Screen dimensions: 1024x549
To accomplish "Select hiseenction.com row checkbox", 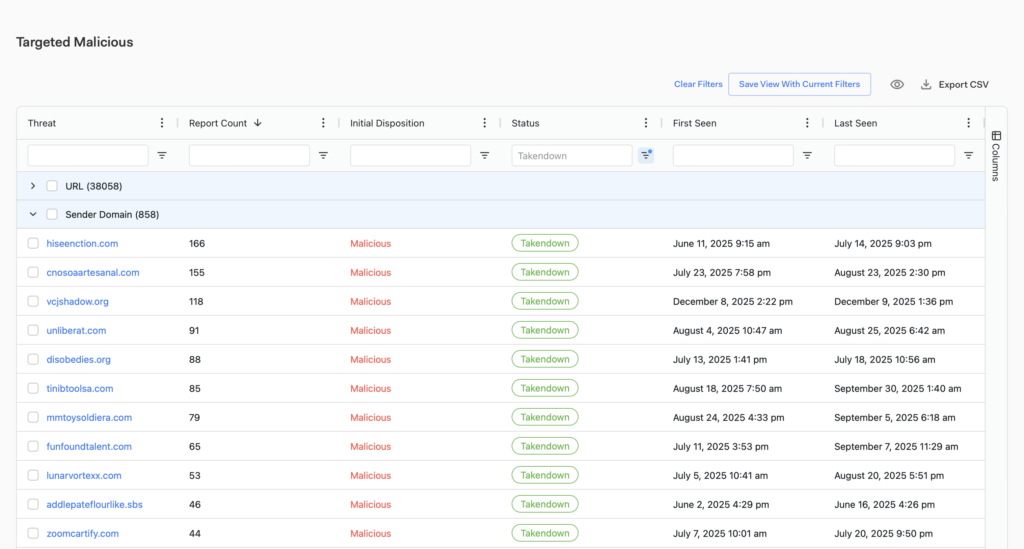I will coord(33,243).
